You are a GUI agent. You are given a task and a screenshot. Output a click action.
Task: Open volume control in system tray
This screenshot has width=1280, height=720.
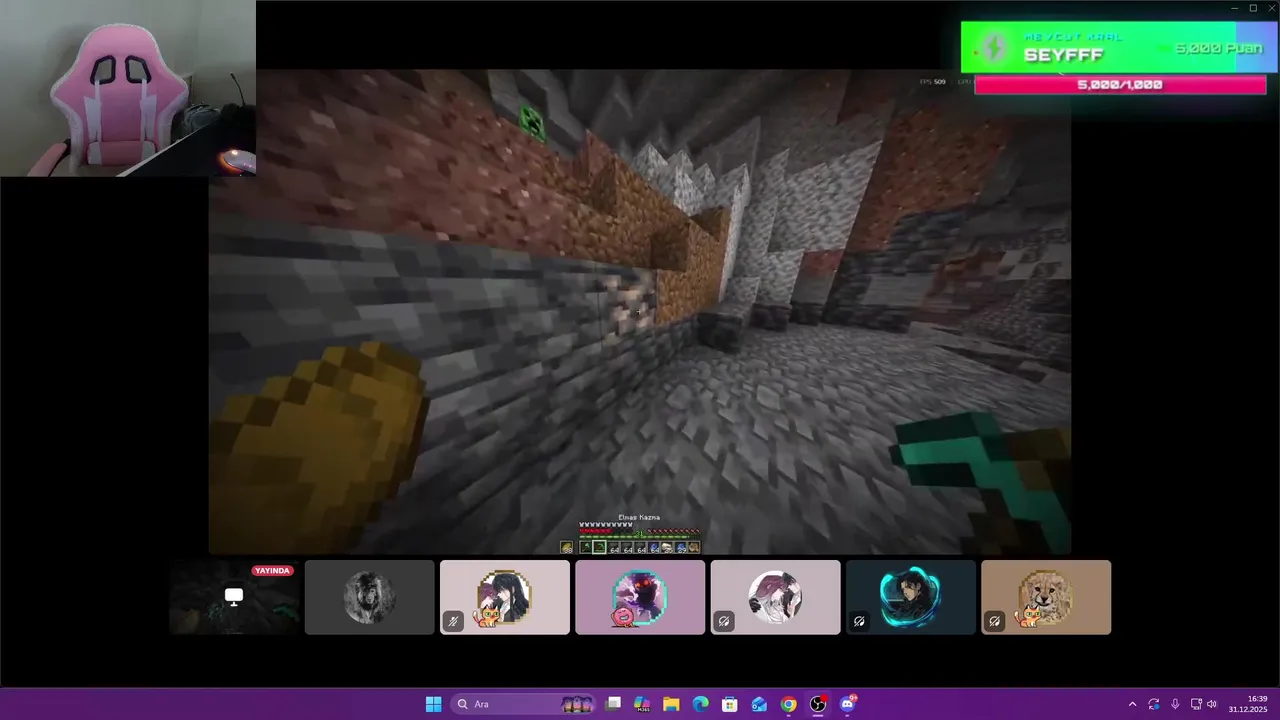pyautogui.click(x=1212, y=704)
